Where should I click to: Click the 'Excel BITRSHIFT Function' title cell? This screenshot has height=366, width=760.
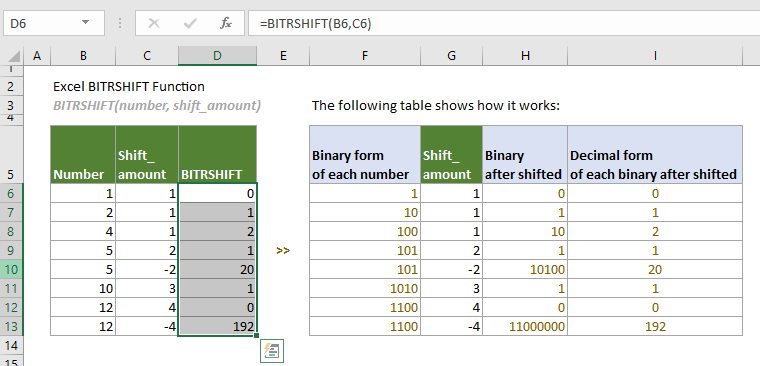click(x=128, y=87)
